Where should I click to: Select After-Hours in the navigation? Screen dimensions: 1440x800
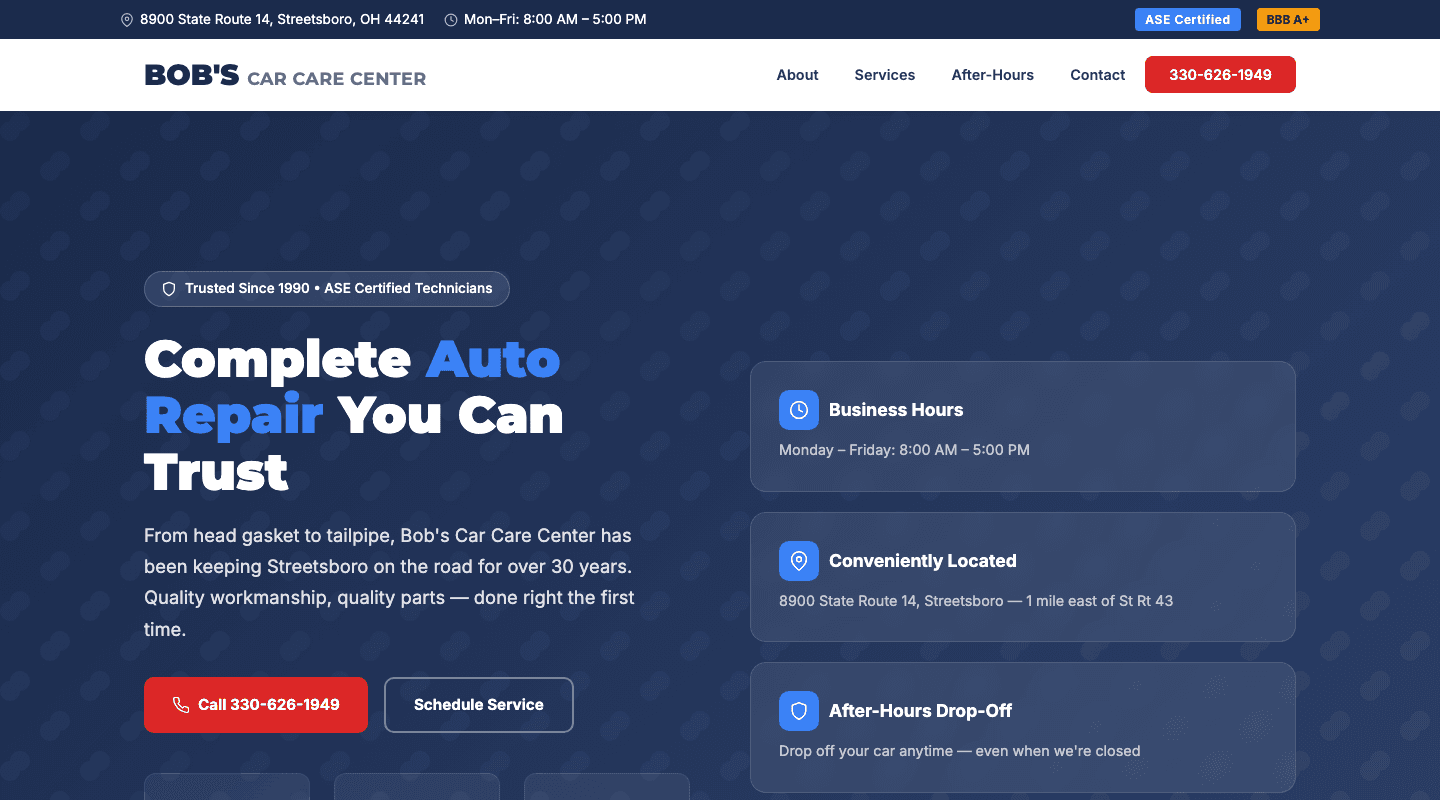(x=992, y=74)
